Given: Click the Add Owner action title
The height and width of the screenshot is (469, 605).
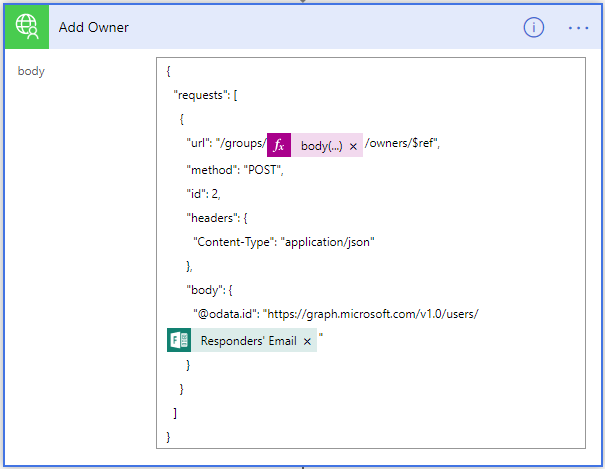Looking at the screenshot, I should tap(93, 27).
